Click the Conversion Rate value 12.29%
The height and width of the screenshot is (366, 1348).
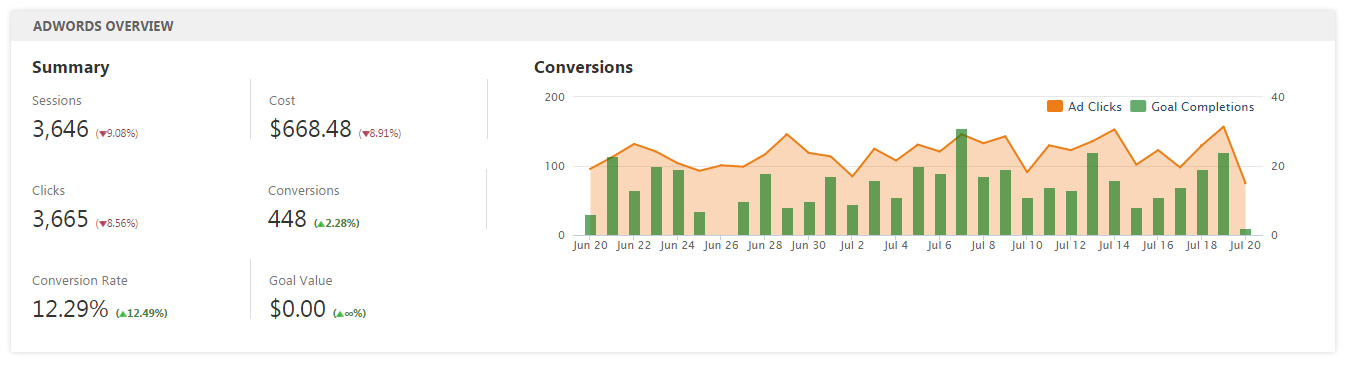[70, 310]
